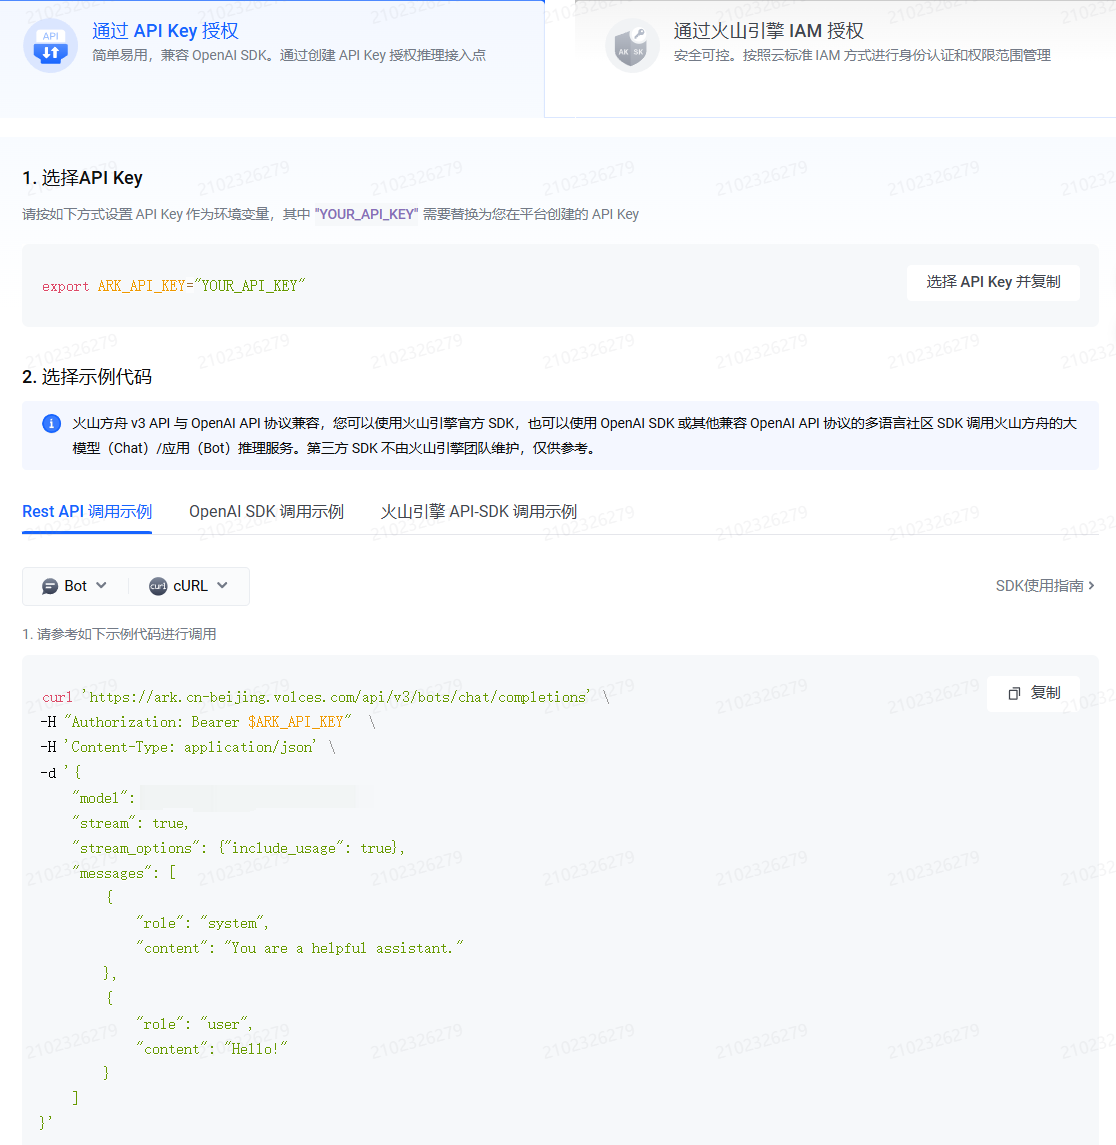Open the SDK使用指南 link

point(1045,586)
